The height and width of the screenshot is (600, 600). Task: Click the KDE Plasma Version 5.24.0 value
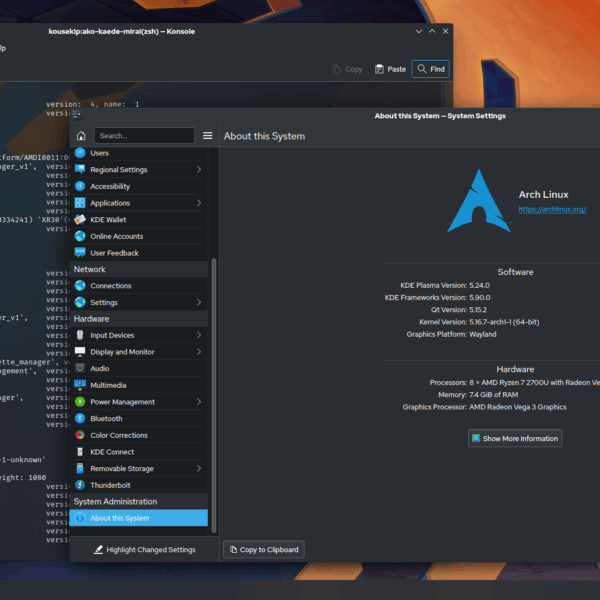(x=479, y=285)
